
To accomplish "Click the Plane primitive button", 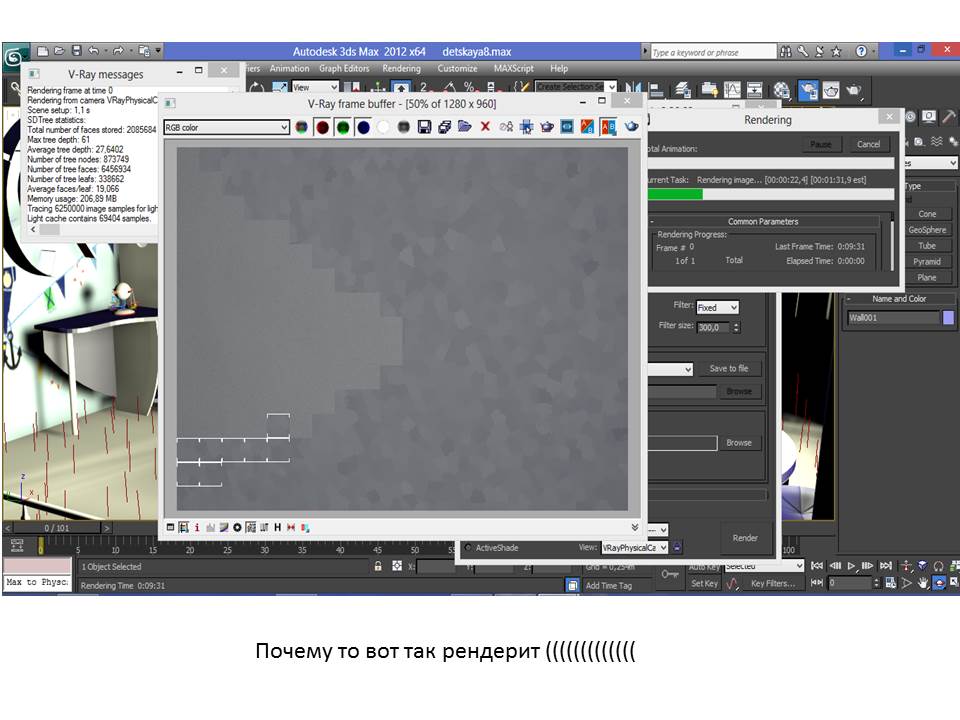I will pyautogui.click(x=927, y=277).
